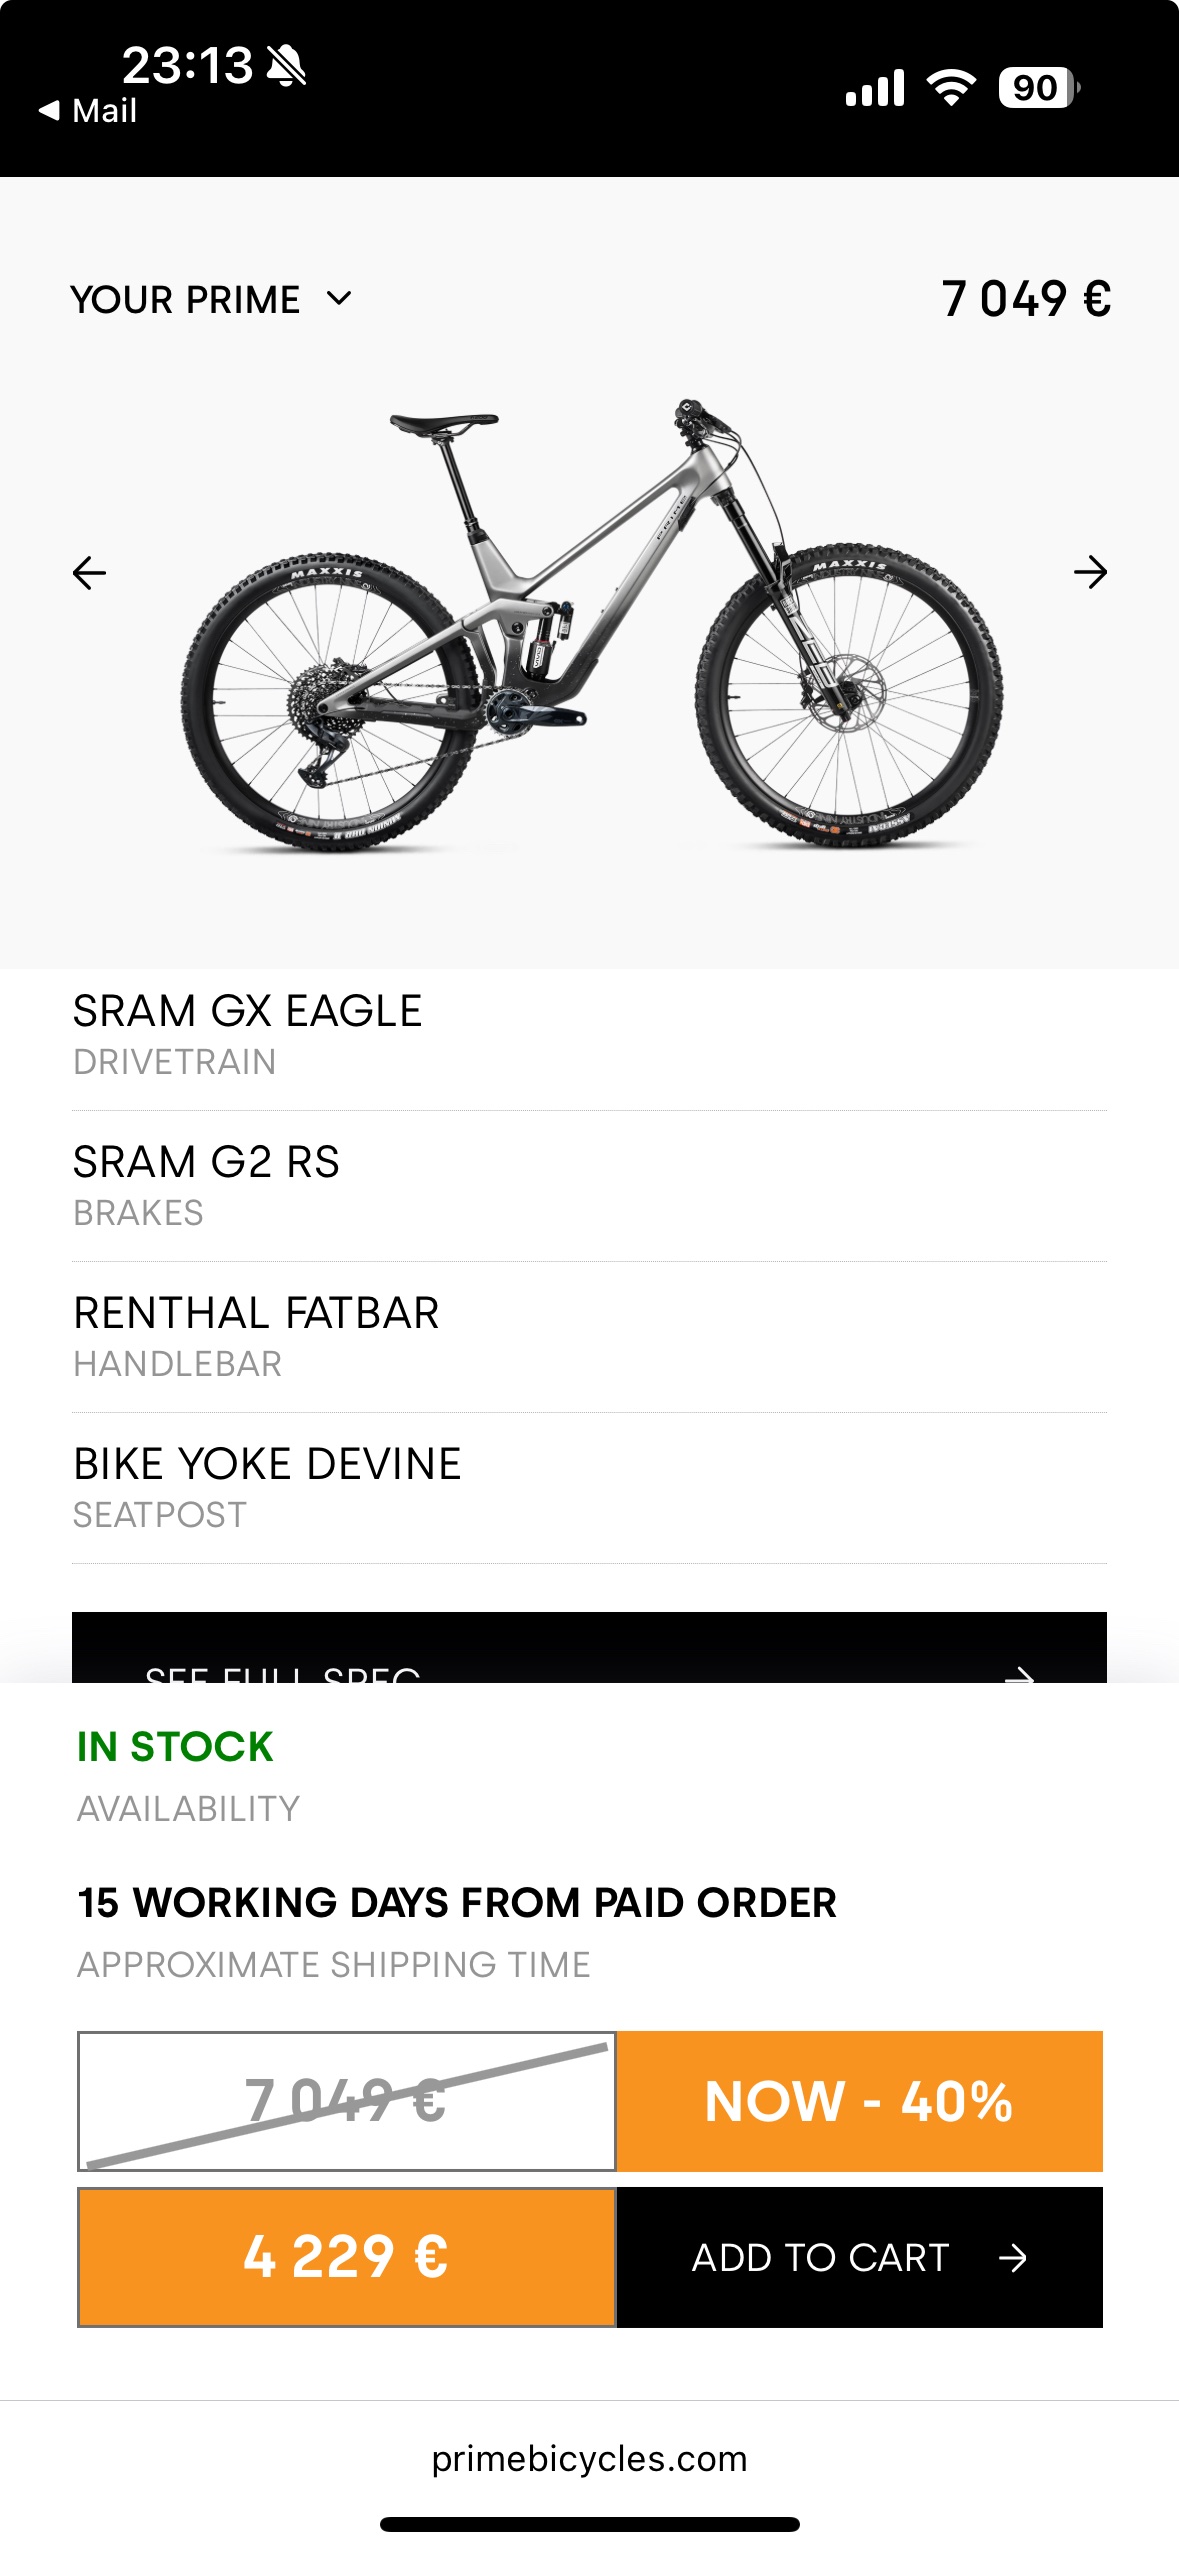
Task: Tap the grey bike product image
Action: pos(590,625)
